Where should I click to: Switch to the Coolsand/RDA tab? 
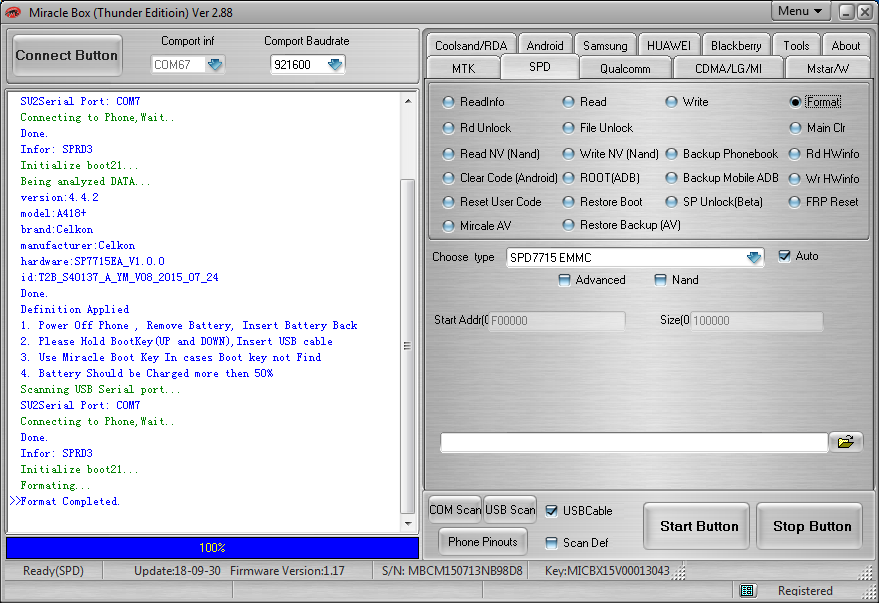coord(471,45)
